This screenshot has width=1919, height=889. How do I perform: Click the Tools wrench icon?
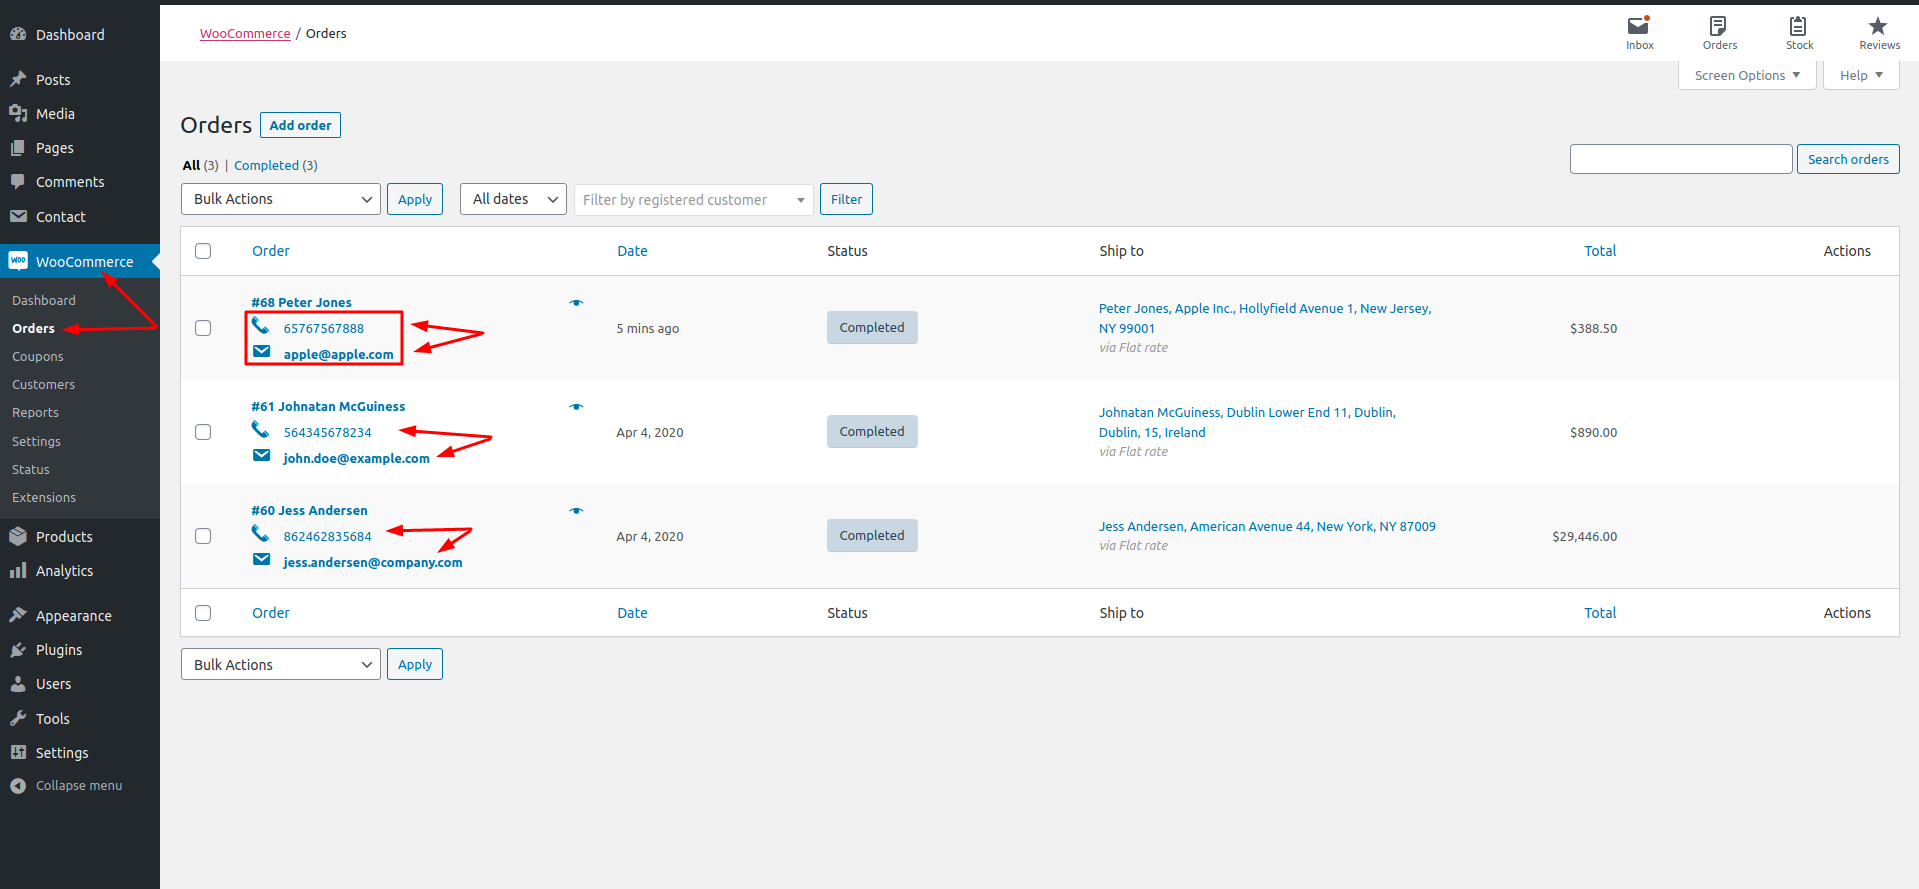[x=18, y=718]
